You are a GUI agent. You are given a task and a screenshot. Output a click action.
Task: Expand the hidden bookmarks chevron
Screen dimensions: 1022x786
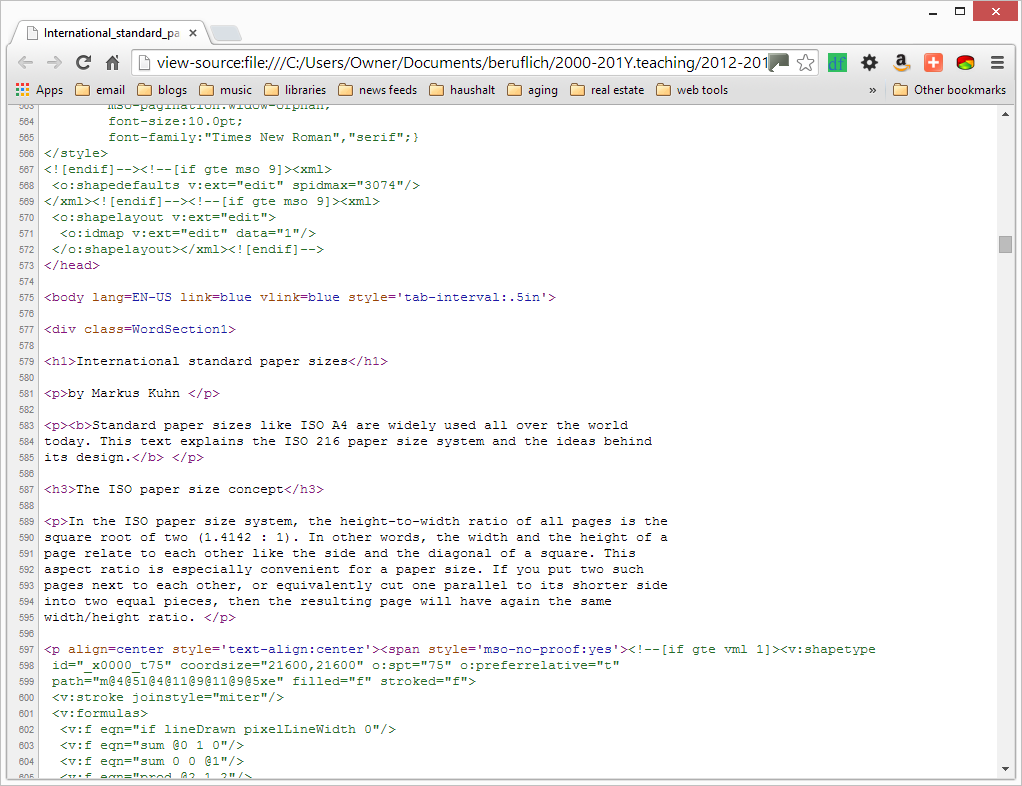click(872, 90)
